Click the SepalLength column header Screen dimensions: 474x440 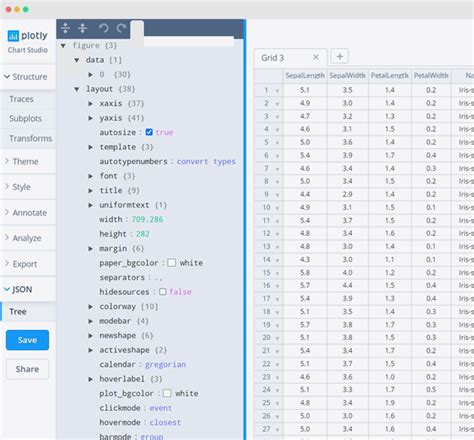click(305, 76)
